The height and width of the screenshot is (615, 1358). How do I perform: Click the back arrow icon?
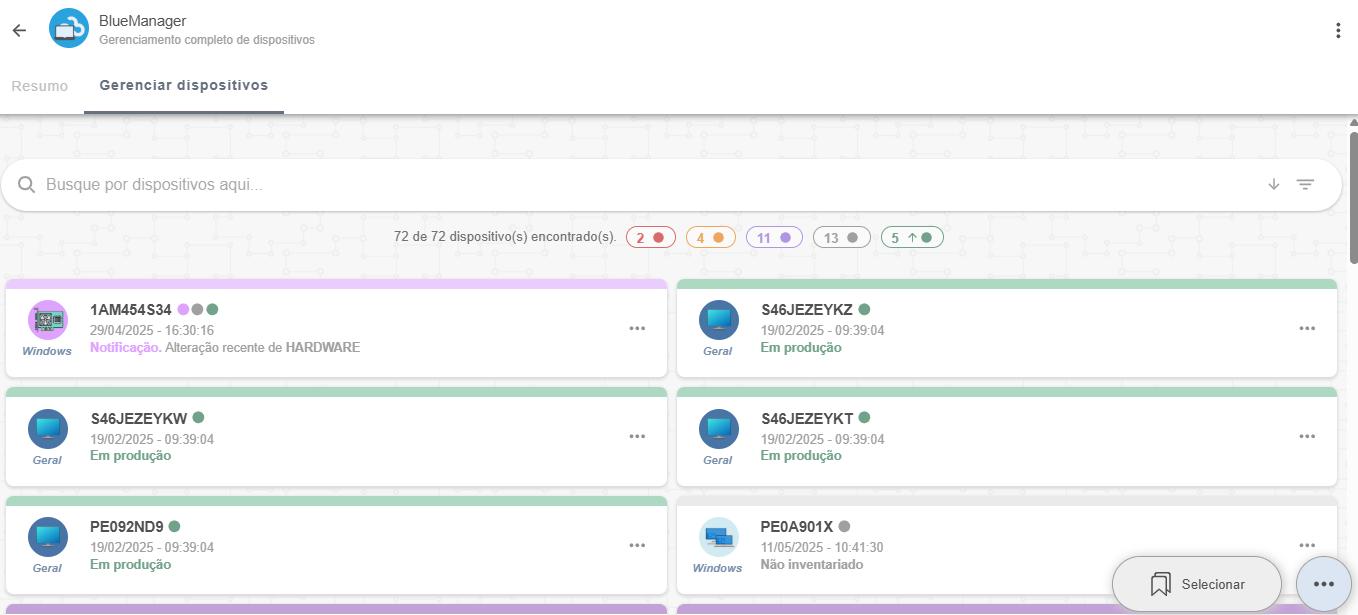coord(19,30)
